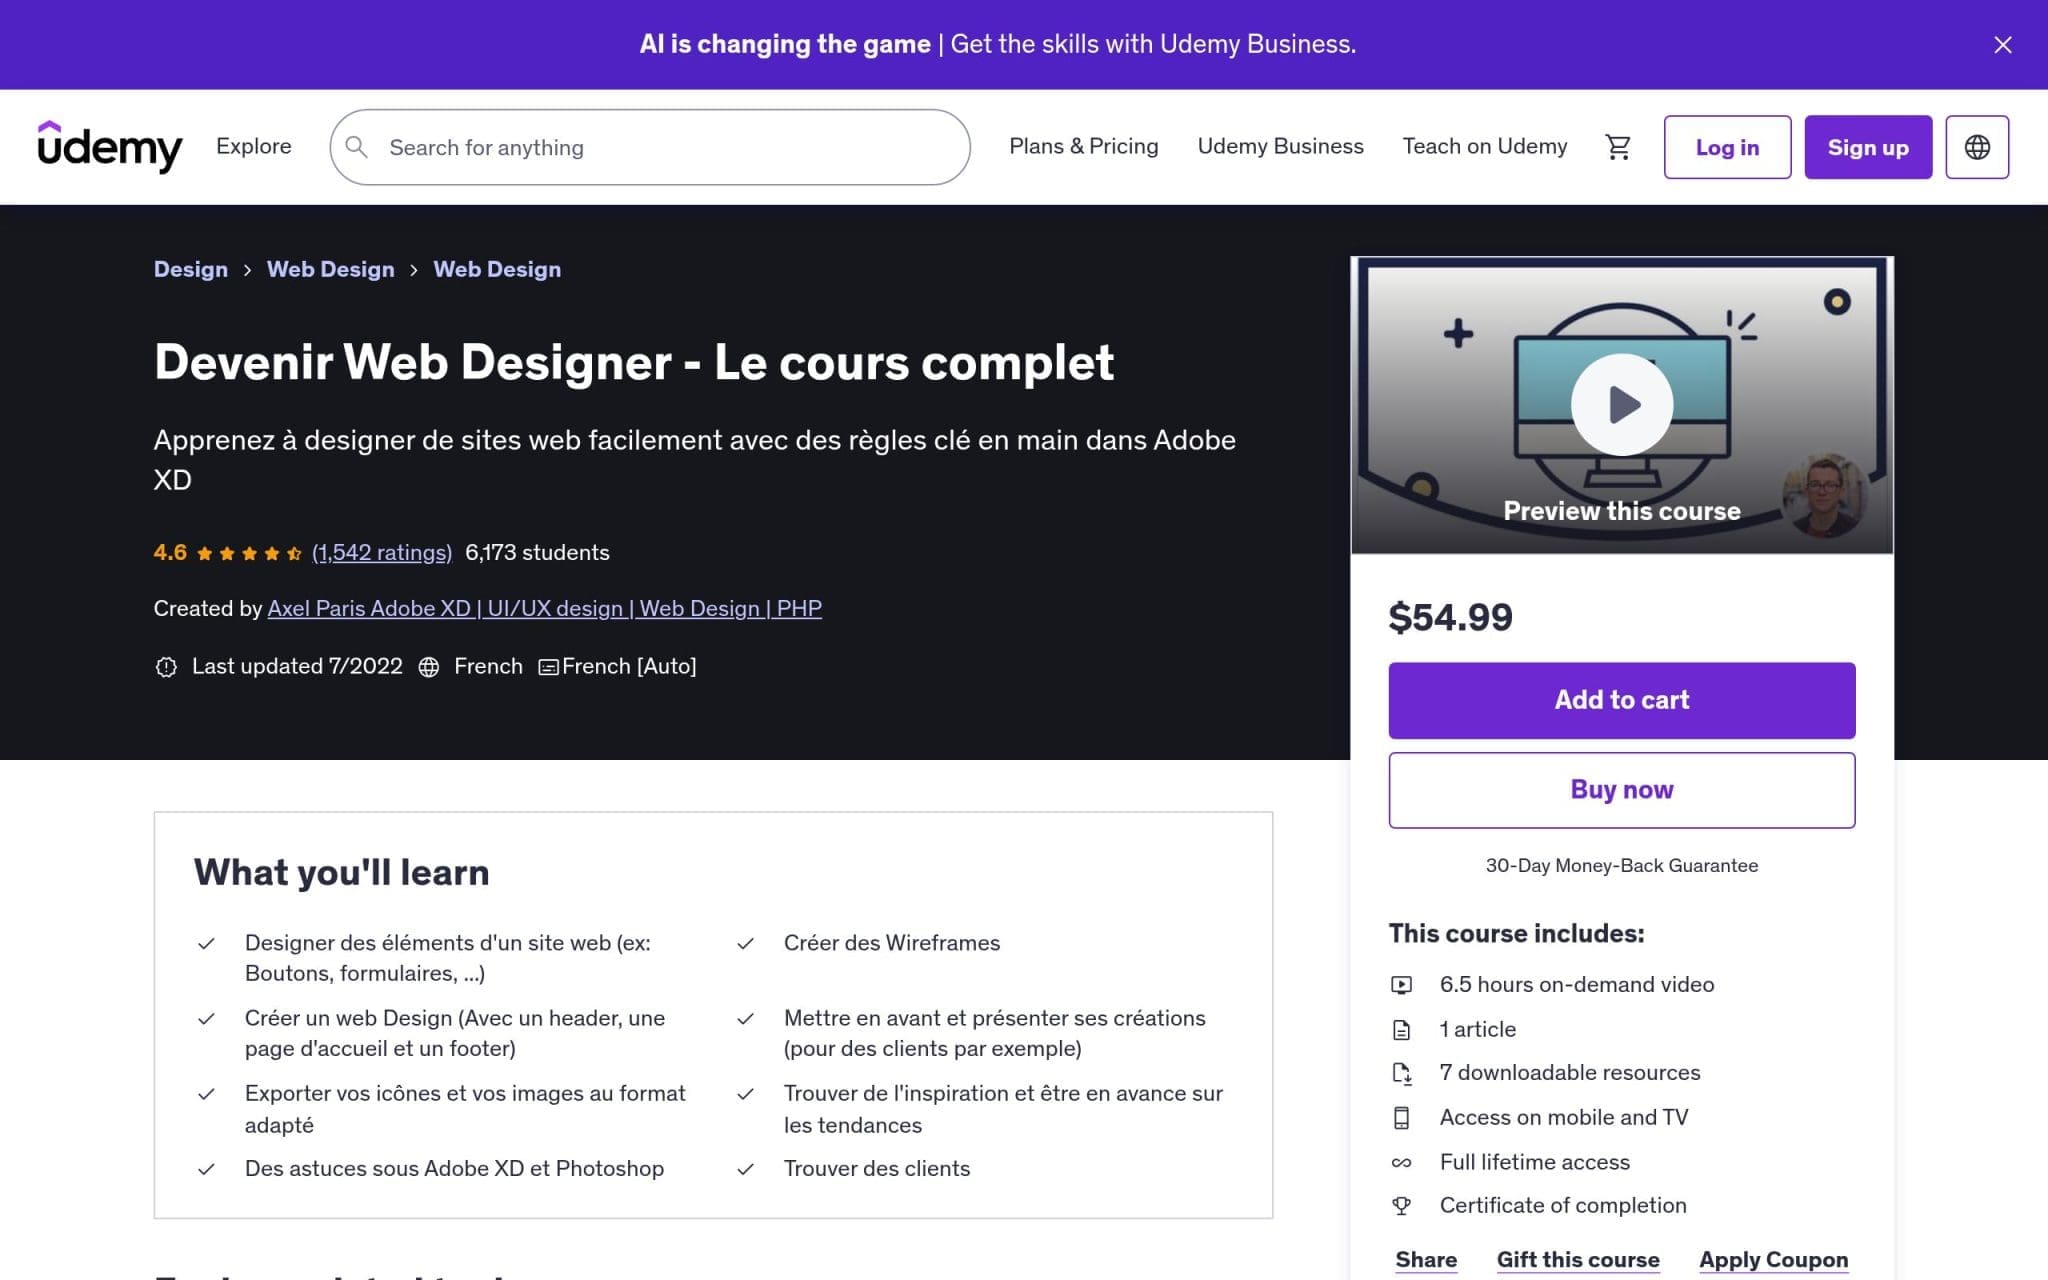Click the Full lifetime access text
Viewport: 2048px width, 1280px height.
pos(1534,1162)
